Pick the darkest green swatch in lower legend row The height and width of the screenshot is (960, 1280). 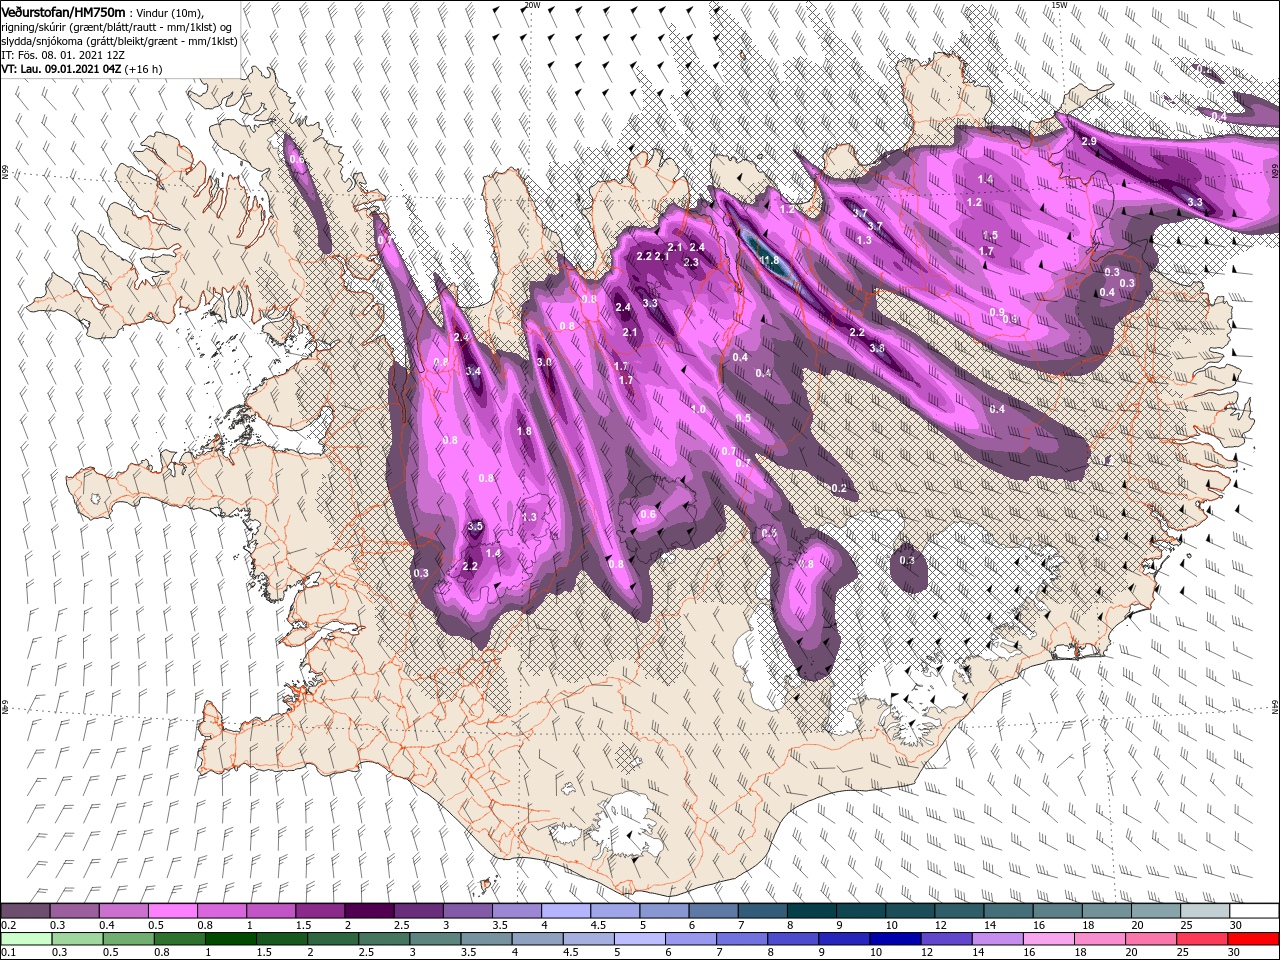[x=230, y=938]
